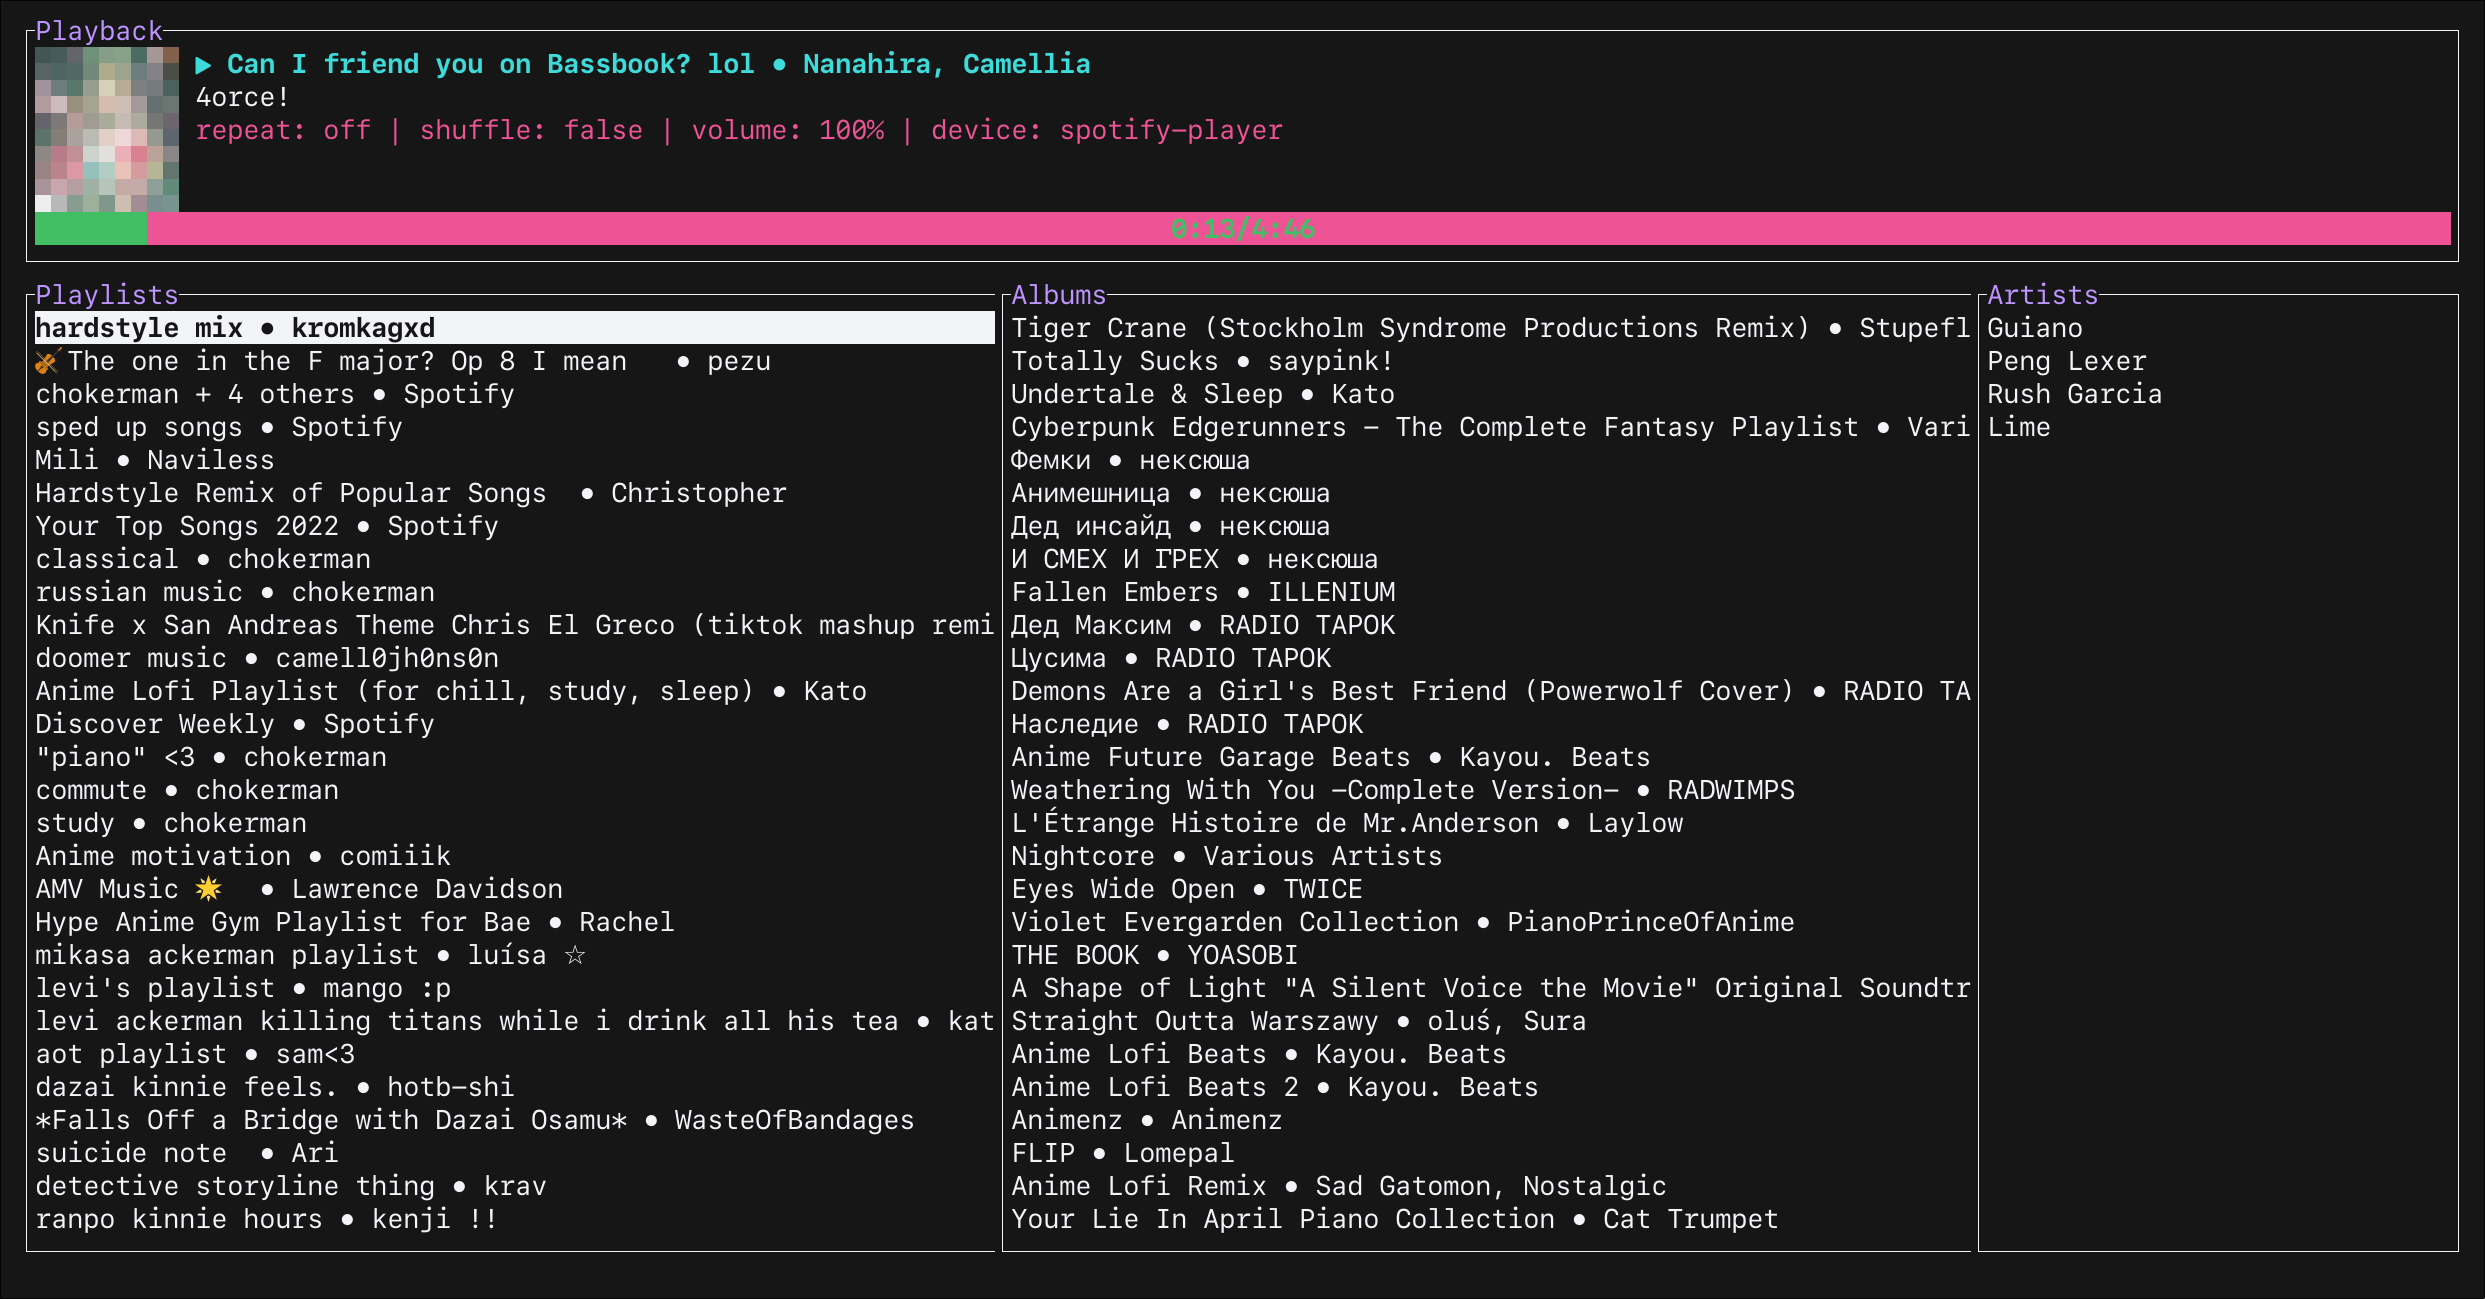Click the volume: 100% indicator

tap(787, 131)
